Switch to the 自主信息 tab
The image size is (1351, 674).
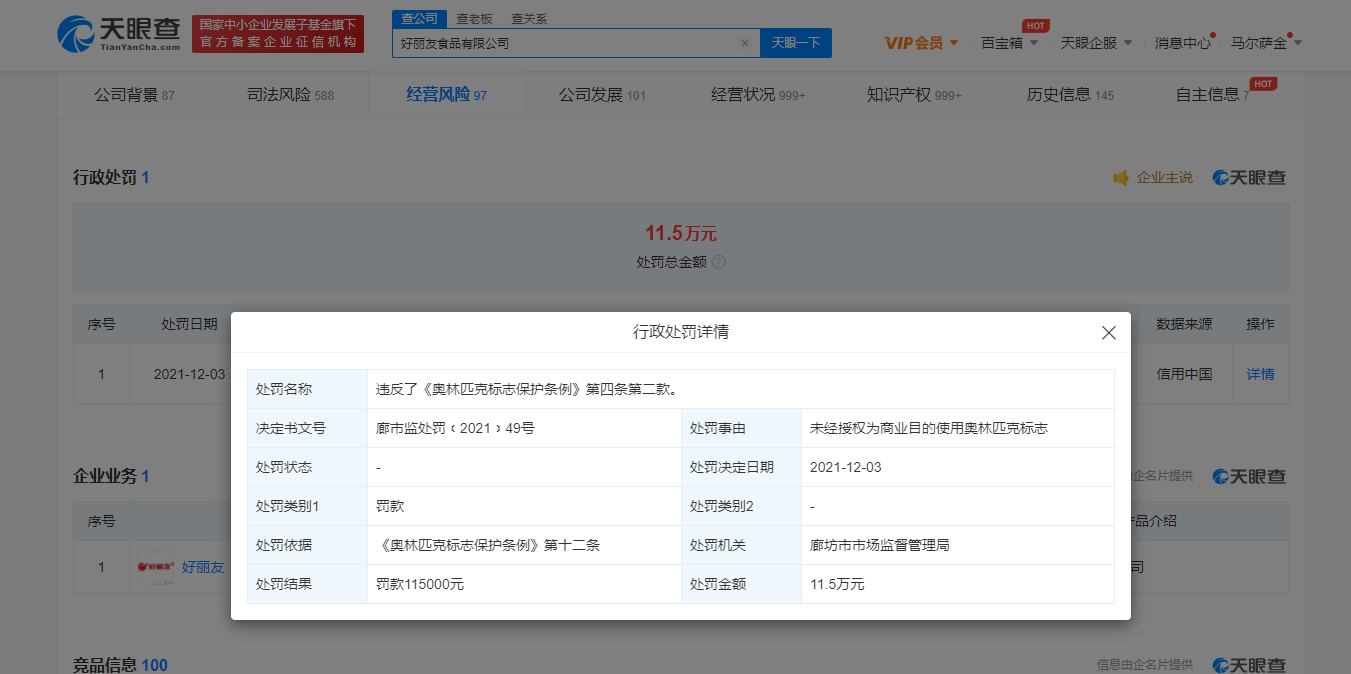tap(1212, 95)
